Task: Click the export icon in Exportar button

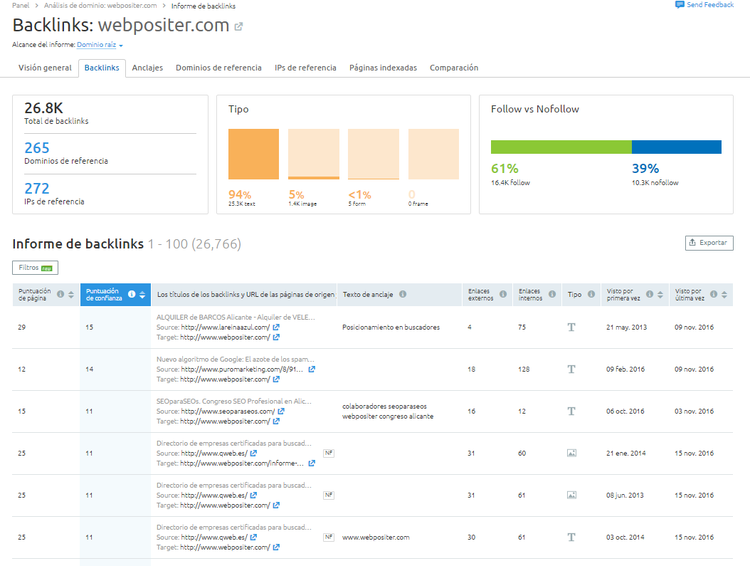Action: pos(692,243)
